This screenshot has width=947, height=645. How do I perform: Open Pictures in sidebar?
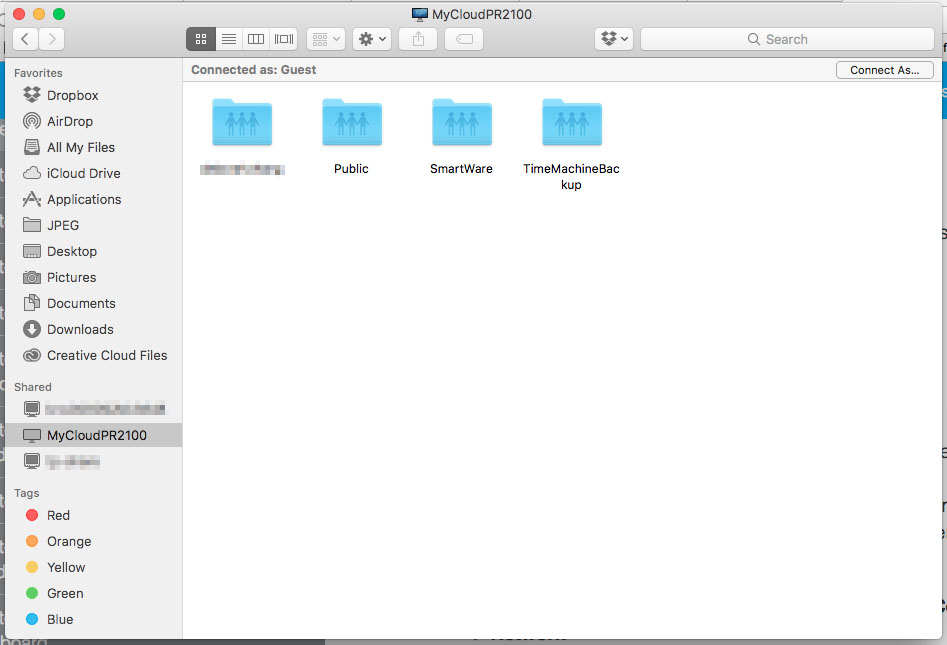93,277
